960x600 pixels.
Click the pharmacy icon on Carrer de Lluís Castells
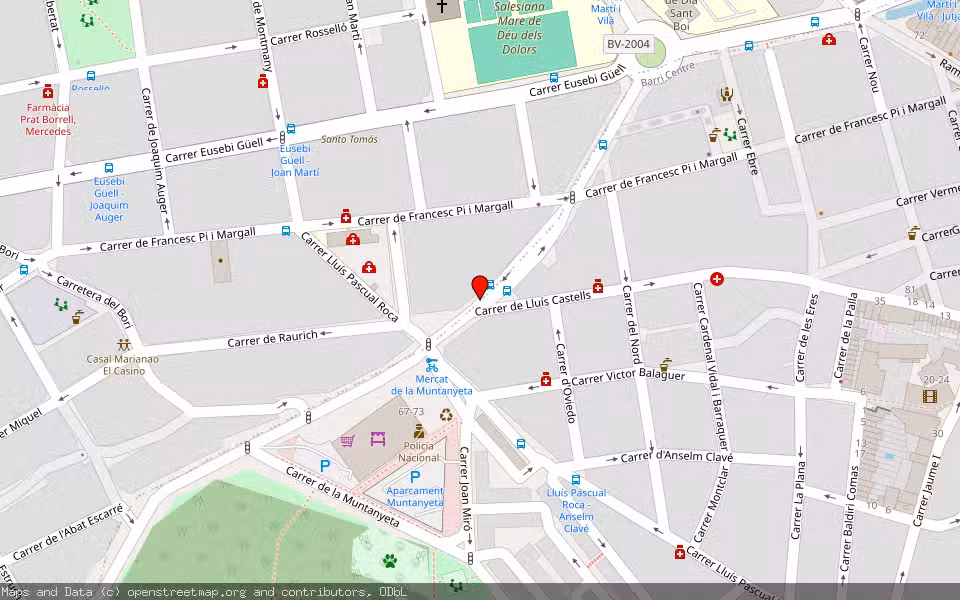598,286
